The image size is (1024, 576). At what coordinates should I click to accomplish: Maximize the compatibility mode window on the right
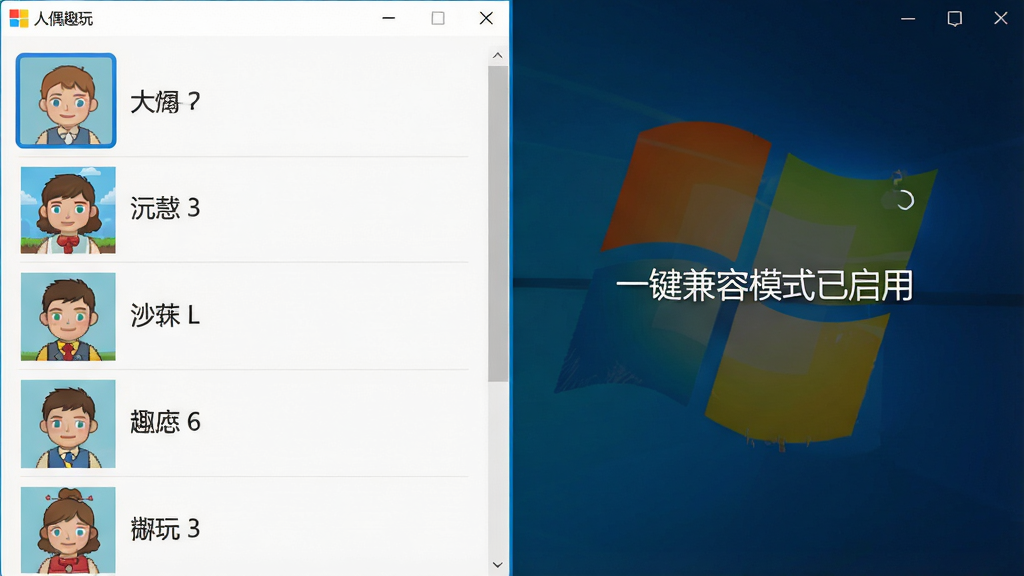point(955,19)
